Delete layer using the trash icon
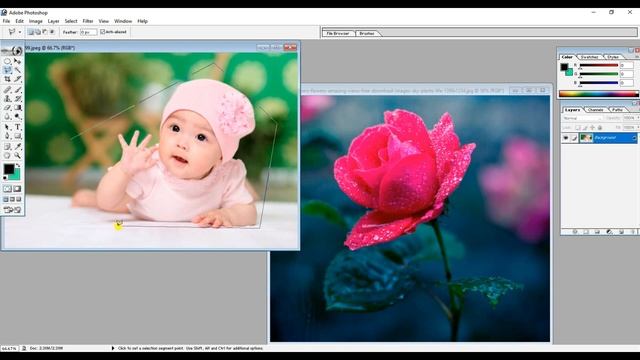This screenshot has height=360, width=640. pos(633,232)
